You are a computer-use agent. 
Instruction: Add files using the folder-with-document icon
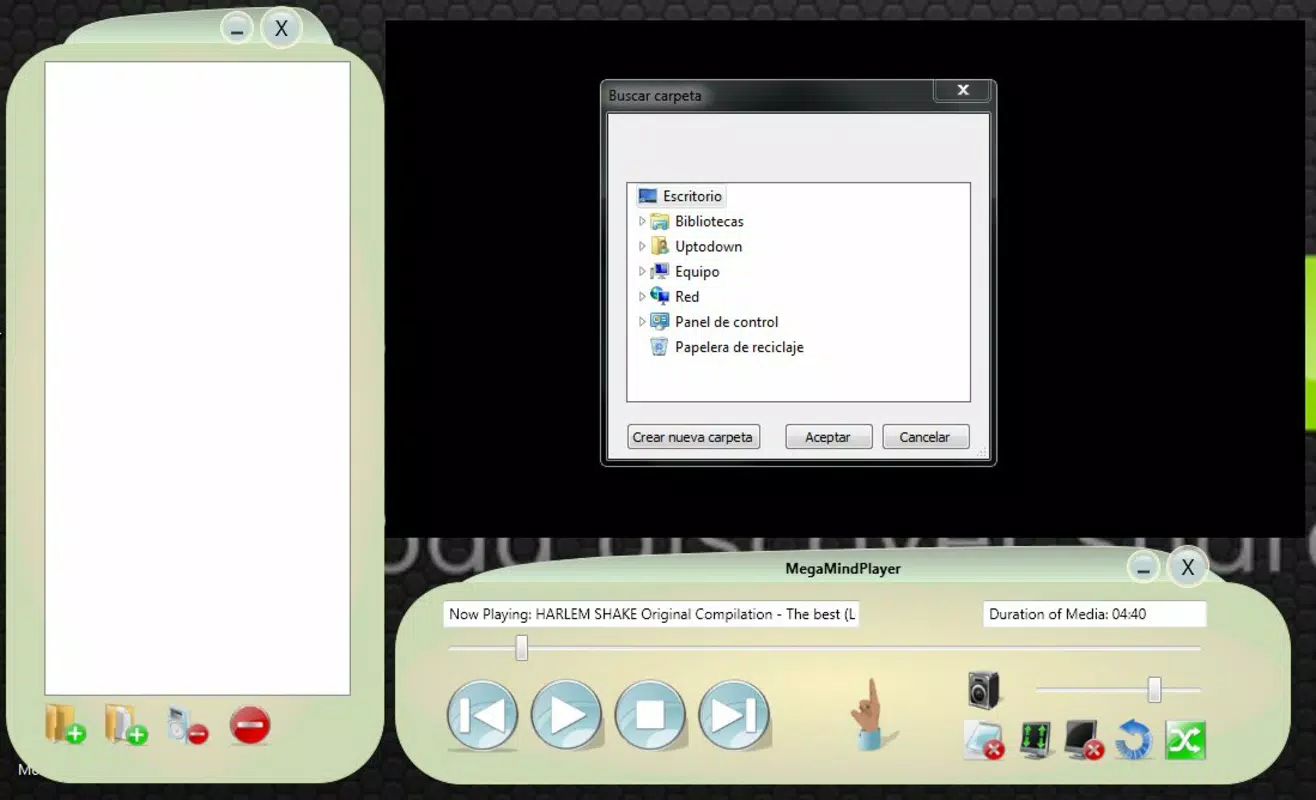(x=126, y=725)
